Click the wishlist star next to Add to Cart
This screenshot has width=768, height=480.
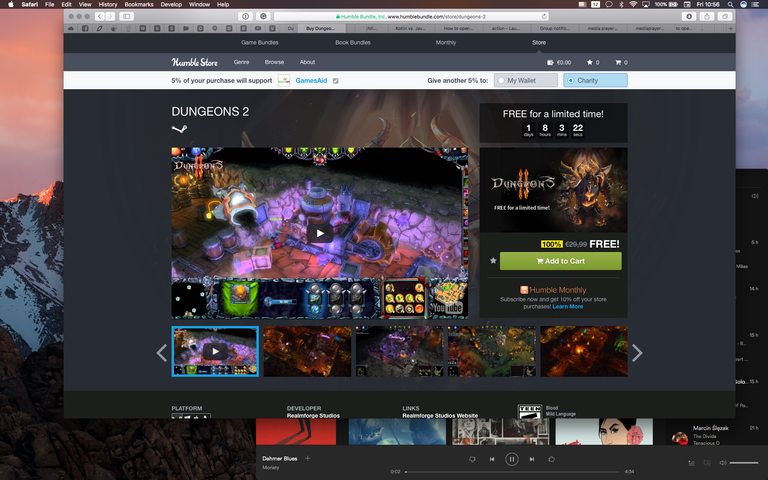493,261
